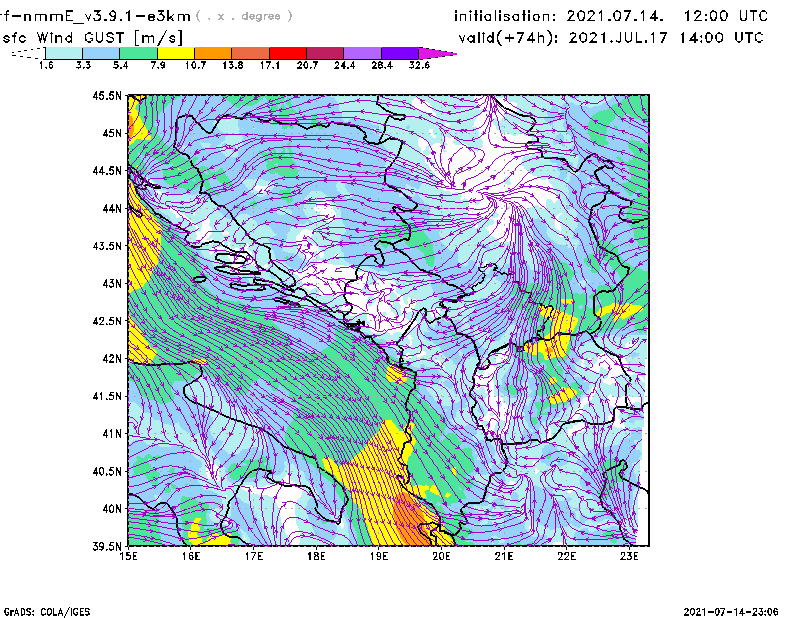This screenshot has height=618, width=800.
Task: Click the red 17.1–20.7 legend swatch
Action: pos(287,53)
